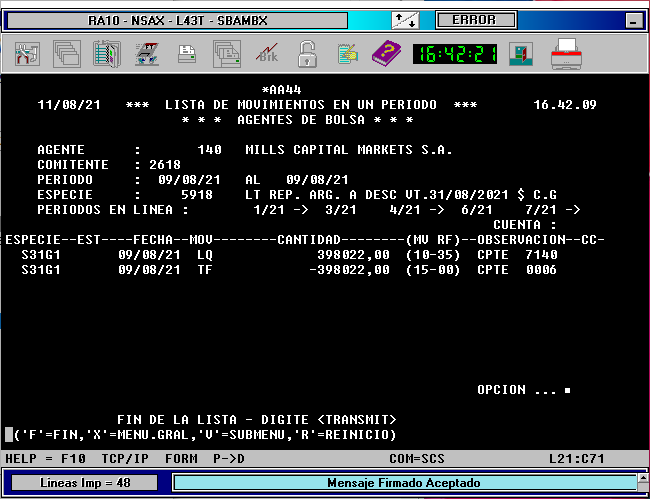Click the ERROR status button

(476, 20)
